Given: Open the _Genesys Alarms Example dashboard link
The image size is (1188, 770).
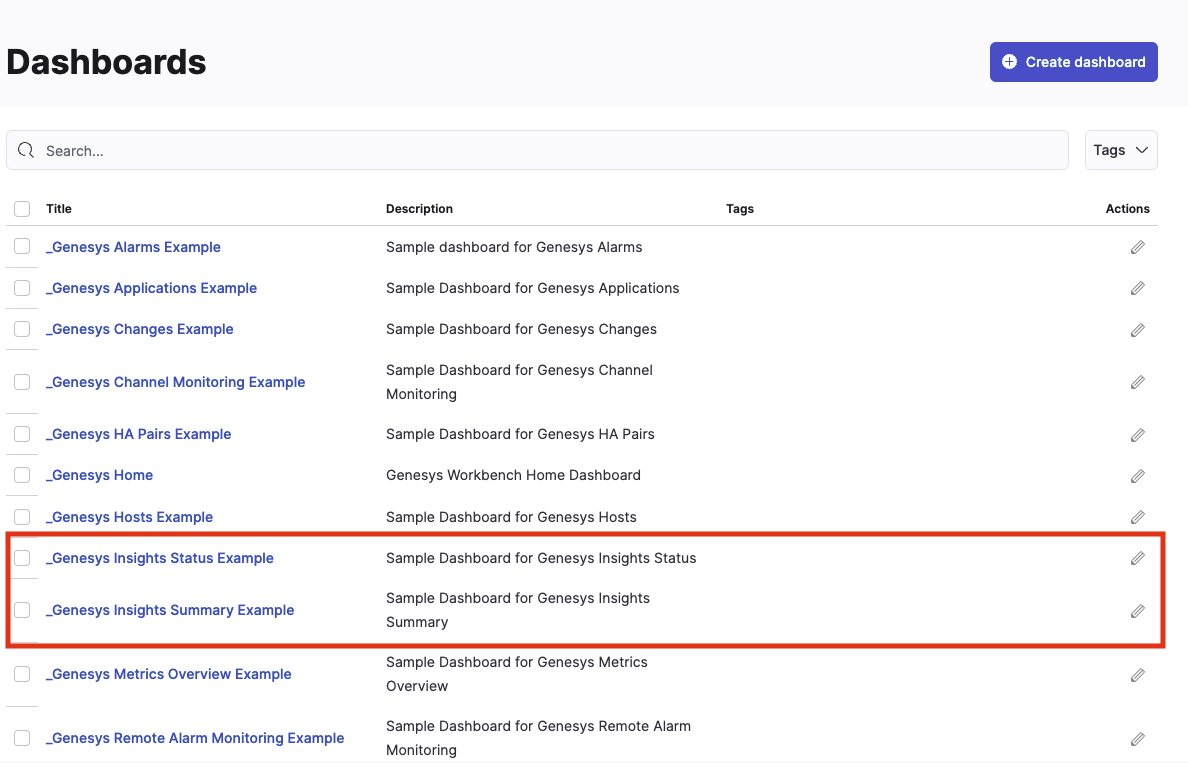Looking at the screenshot, I should [x=133, y=247].
